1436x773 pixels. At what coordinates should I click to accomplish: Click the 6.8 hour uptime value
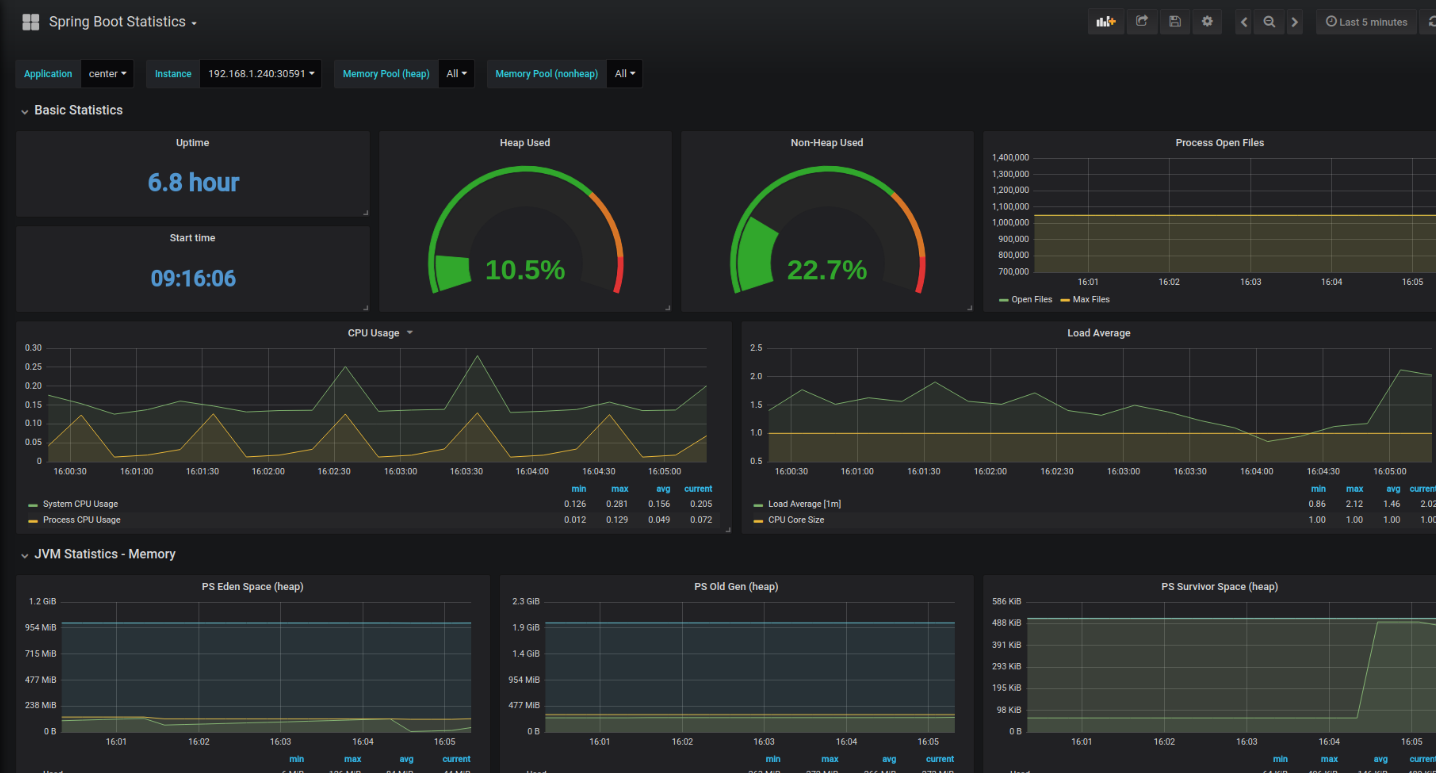pyautogui.click(x=194, y=182)
